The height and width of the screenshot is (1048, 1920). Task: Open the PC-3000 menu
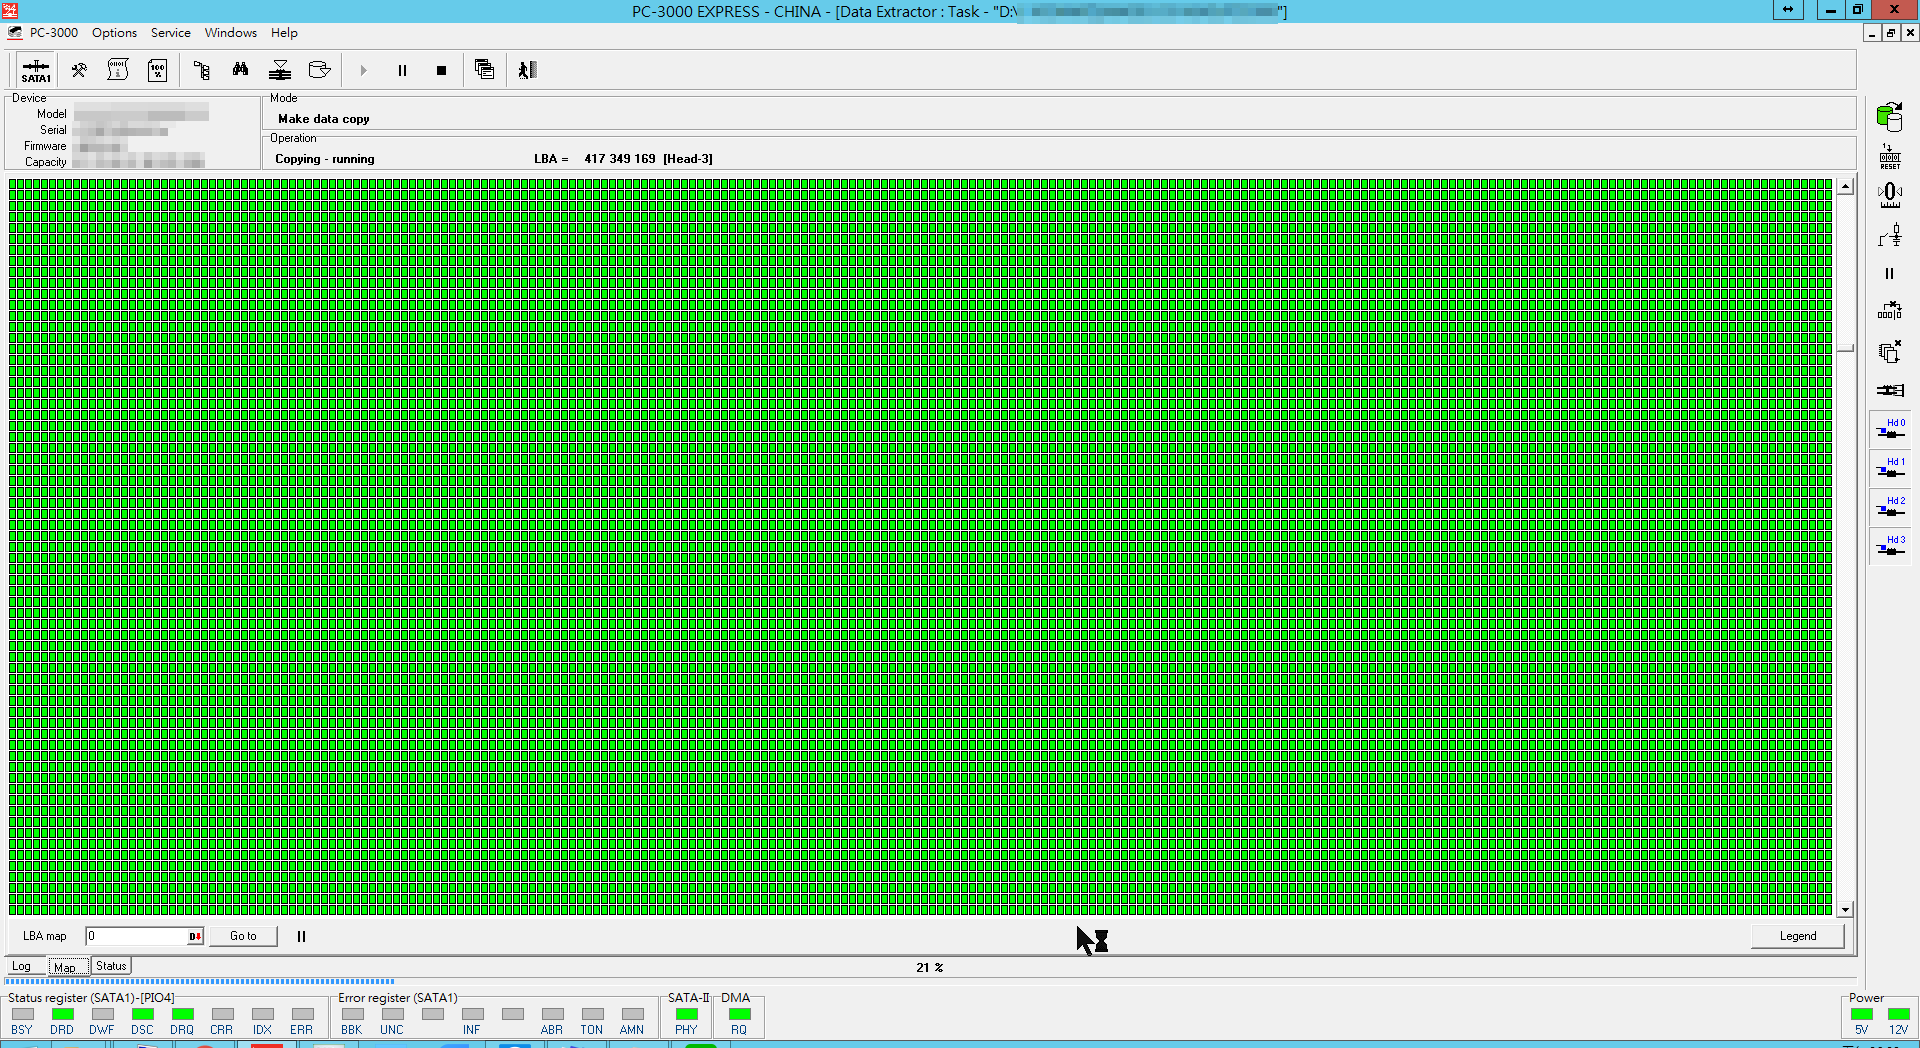coord(53,33)
